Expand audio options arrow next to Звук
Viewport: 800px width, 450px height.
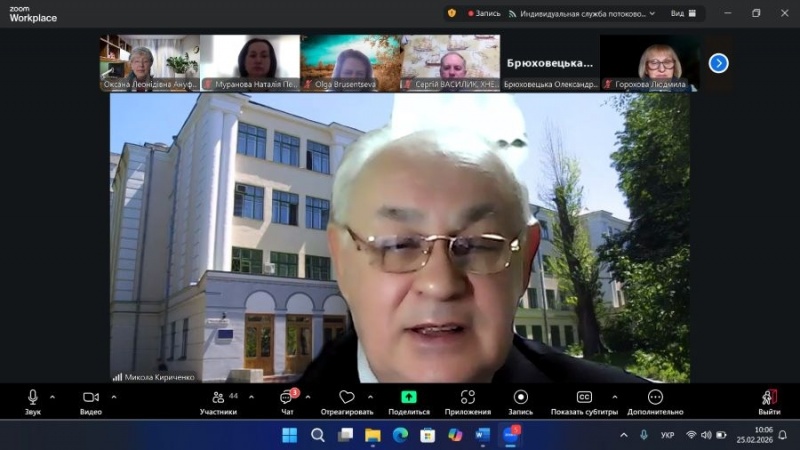[x=56, y=397]
